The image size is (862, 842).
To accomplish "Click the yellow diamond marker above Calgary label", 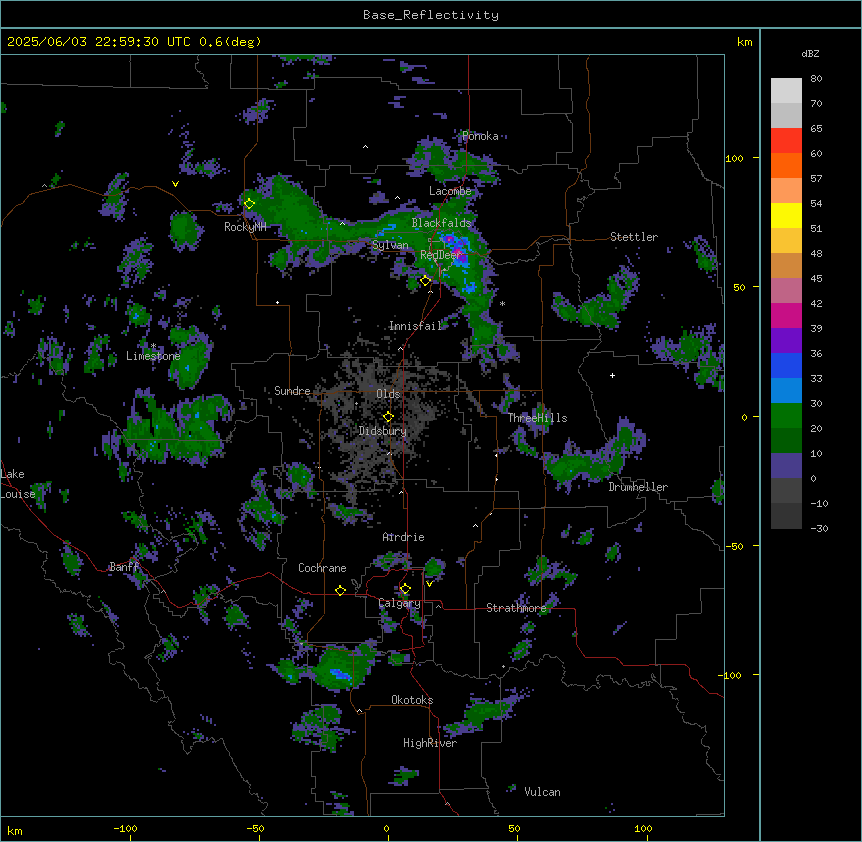I will click(x=405, y=589).
